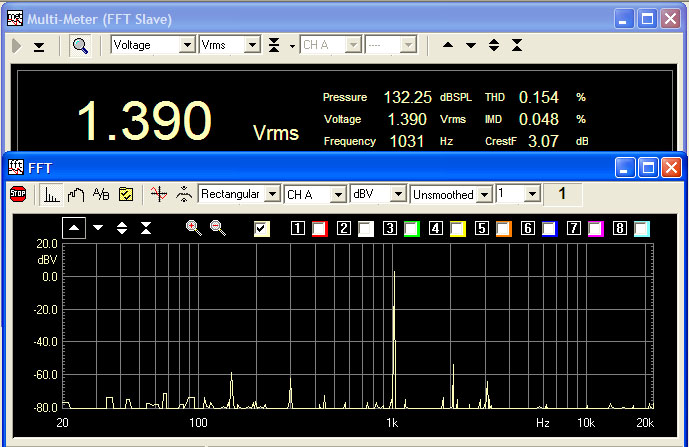Screen dimensions: 689x447
Task: Open the Rectangular window-type dropdown
Action: click(272, 194)
